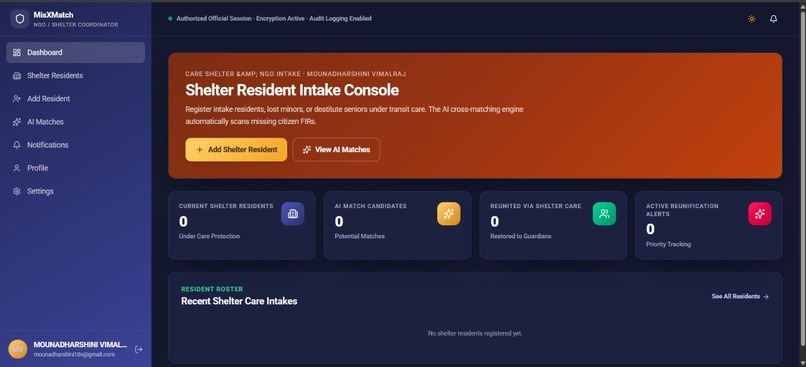Click the Add Resident person-plus icon
Screen dimensions: 806x367
[x=16, y=99]
